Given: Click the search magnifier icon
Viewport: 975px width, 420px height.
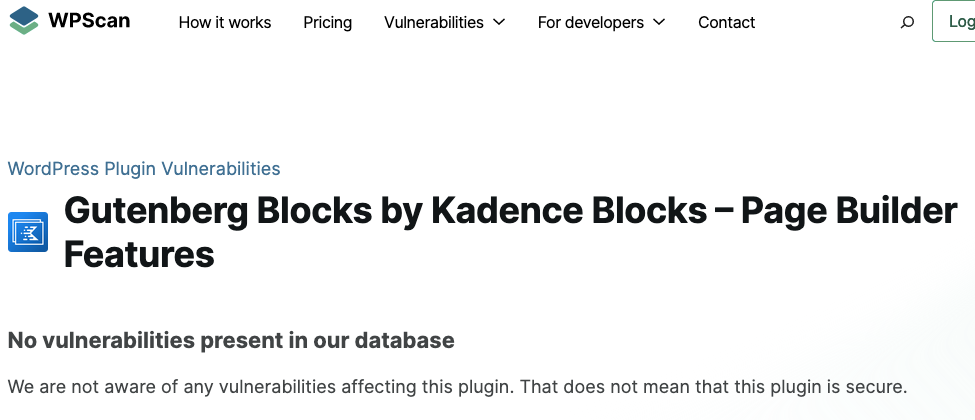Looking at the screenshot, I should pos(907,22).
